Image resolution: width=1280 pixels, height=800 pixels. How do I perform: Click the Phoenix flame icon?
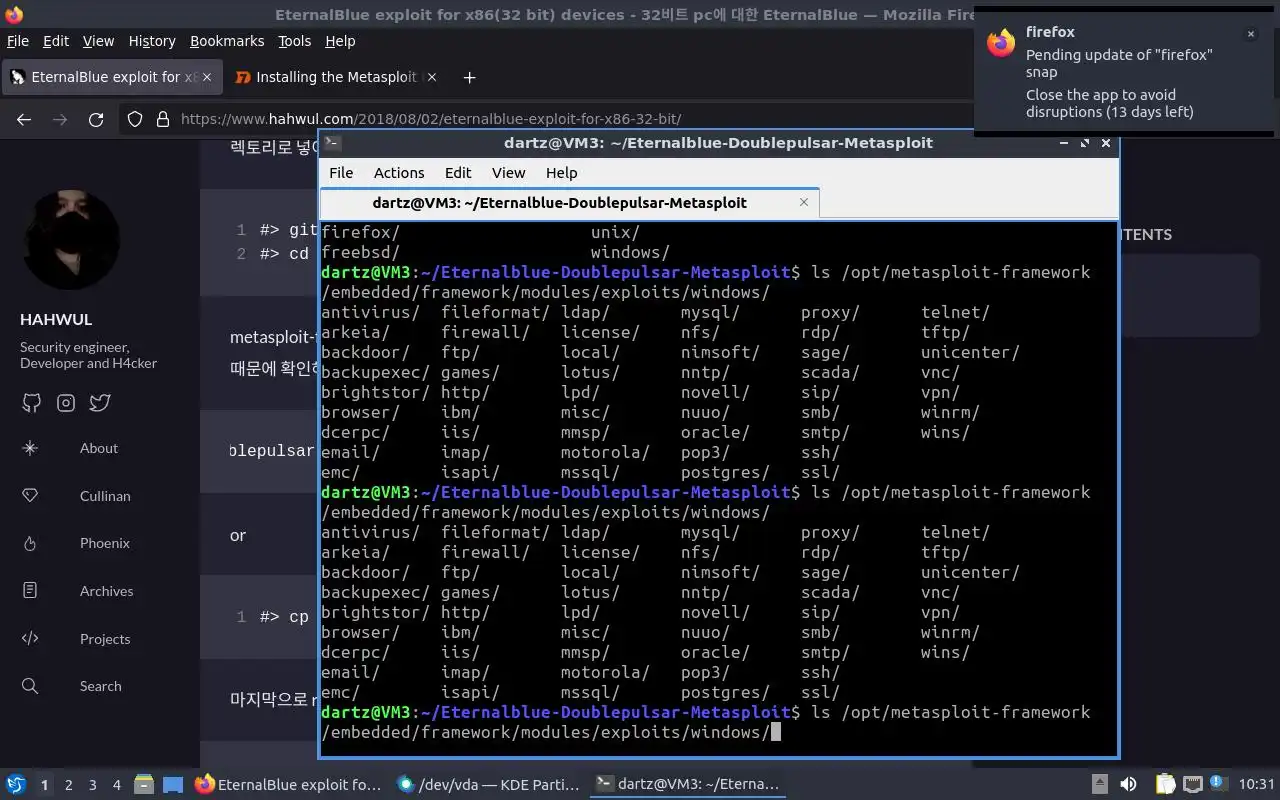[30, 543]
